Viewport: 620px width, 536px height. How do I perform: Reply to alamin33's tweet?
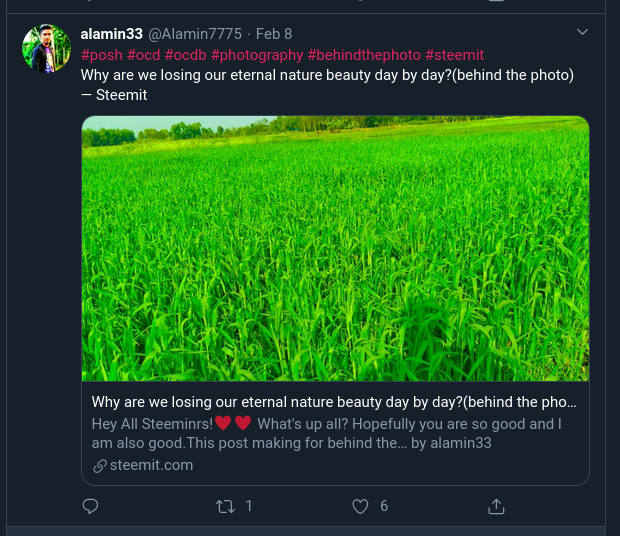pos(91,507)
